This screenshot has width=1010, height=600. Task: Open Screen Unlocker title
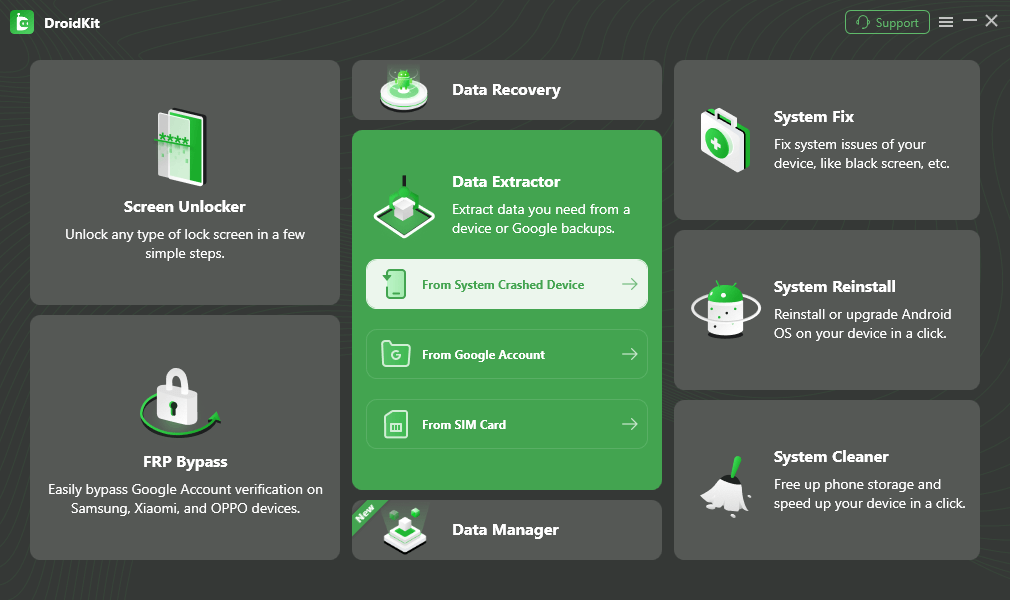tap(184, 207)
